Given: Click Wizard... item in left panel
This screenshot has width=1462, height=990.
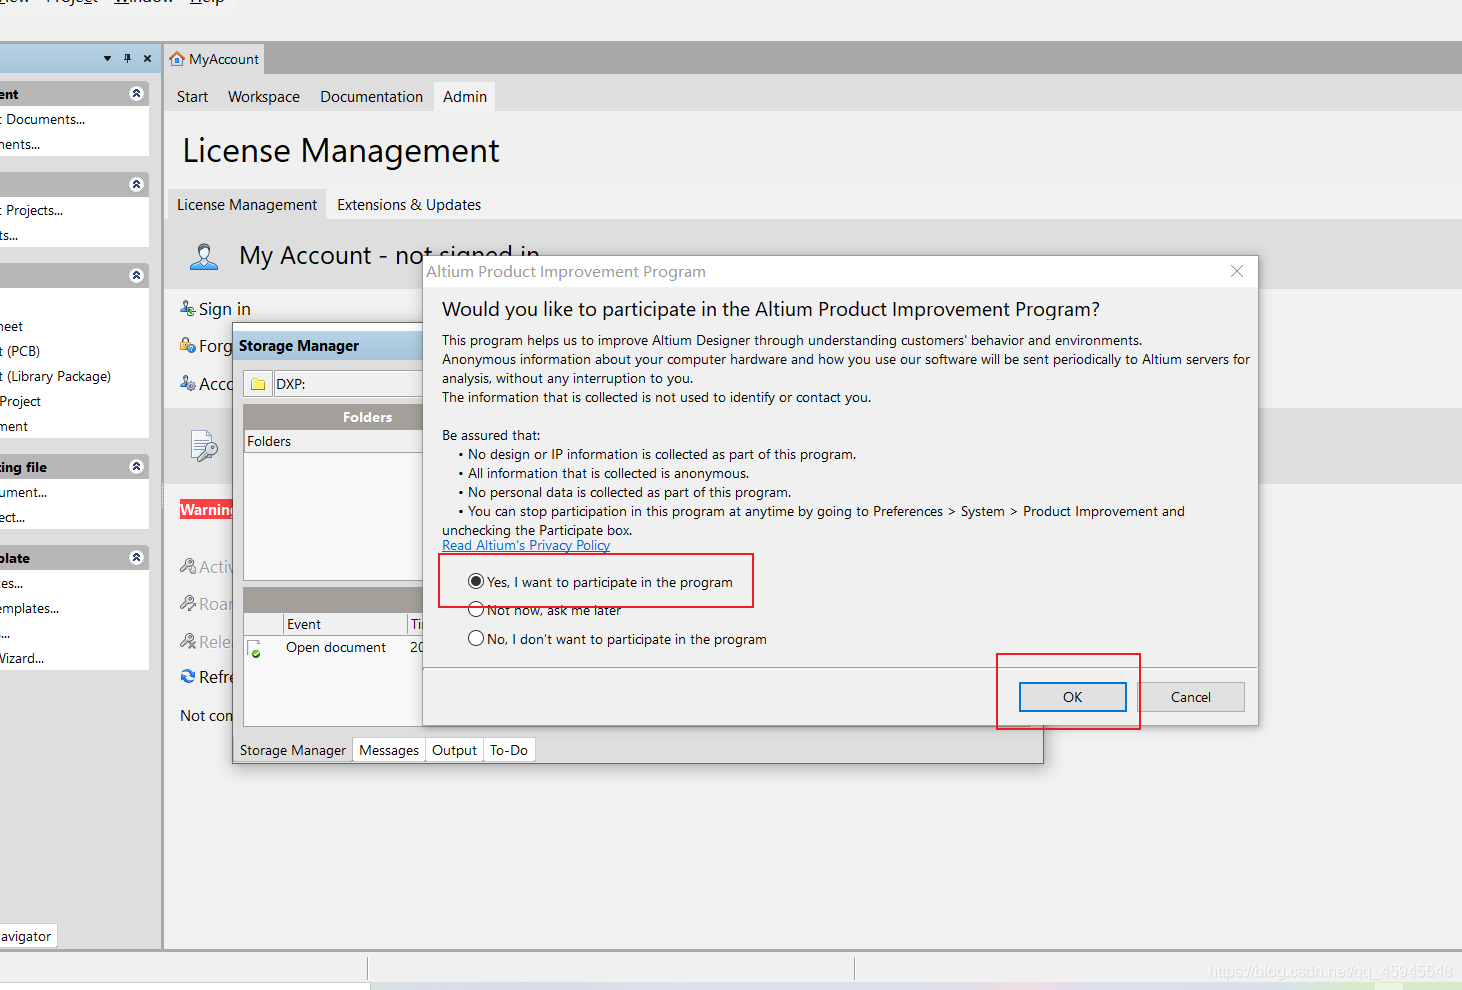Looking at the screenshot, I should pos(22,658).
